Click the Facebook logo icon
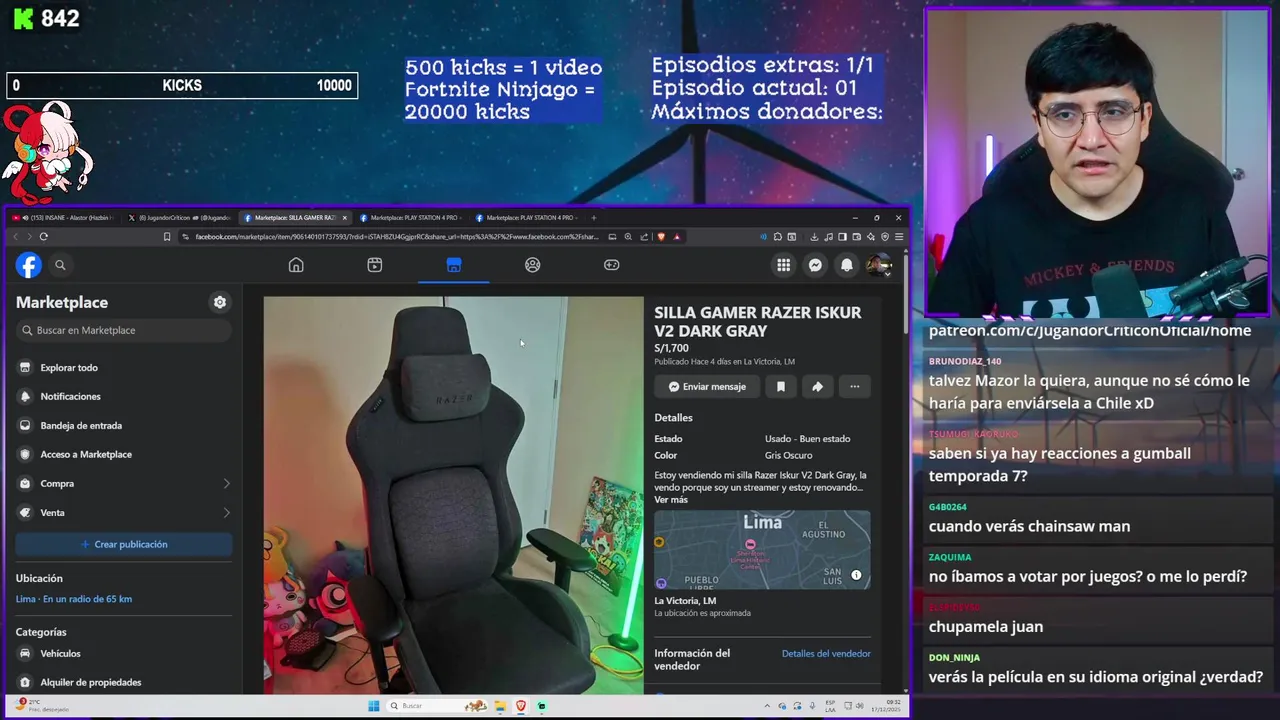The height and width of the screenshot is (720, 1280). [x=28, y=265]
